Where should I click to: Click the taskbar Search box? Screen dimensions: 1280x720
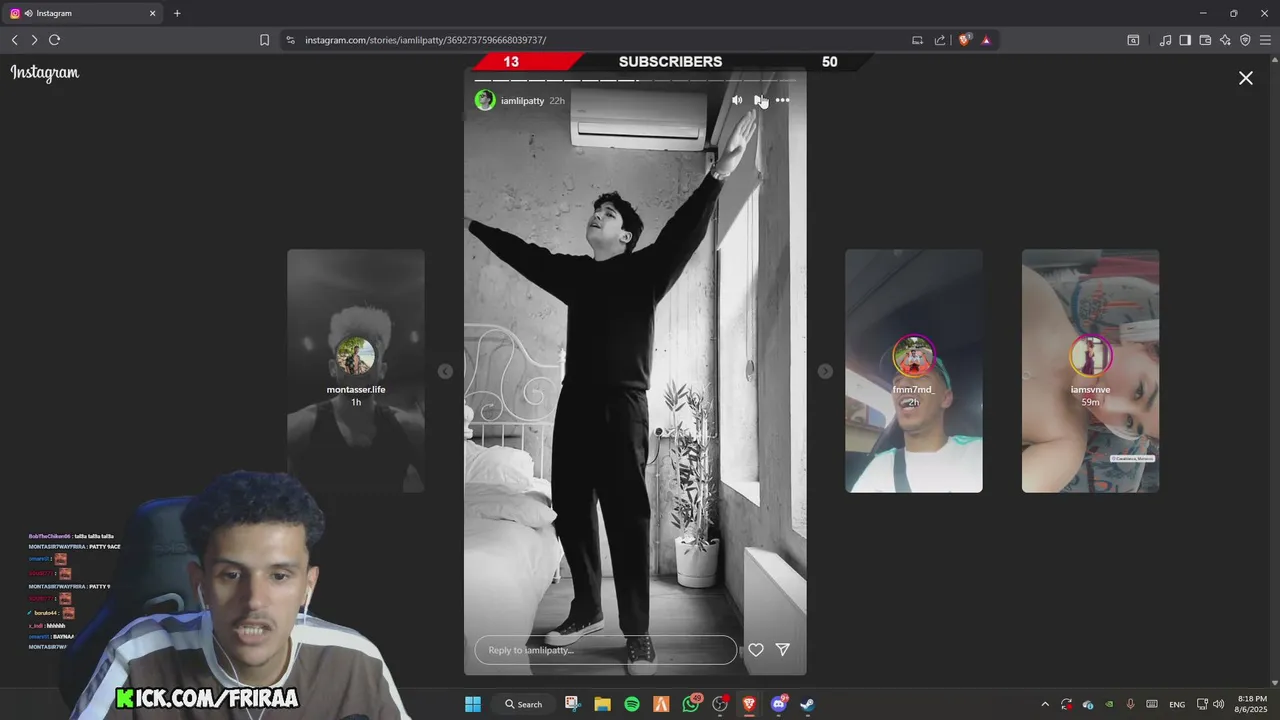pyautogui.click(x=523, y=704)
